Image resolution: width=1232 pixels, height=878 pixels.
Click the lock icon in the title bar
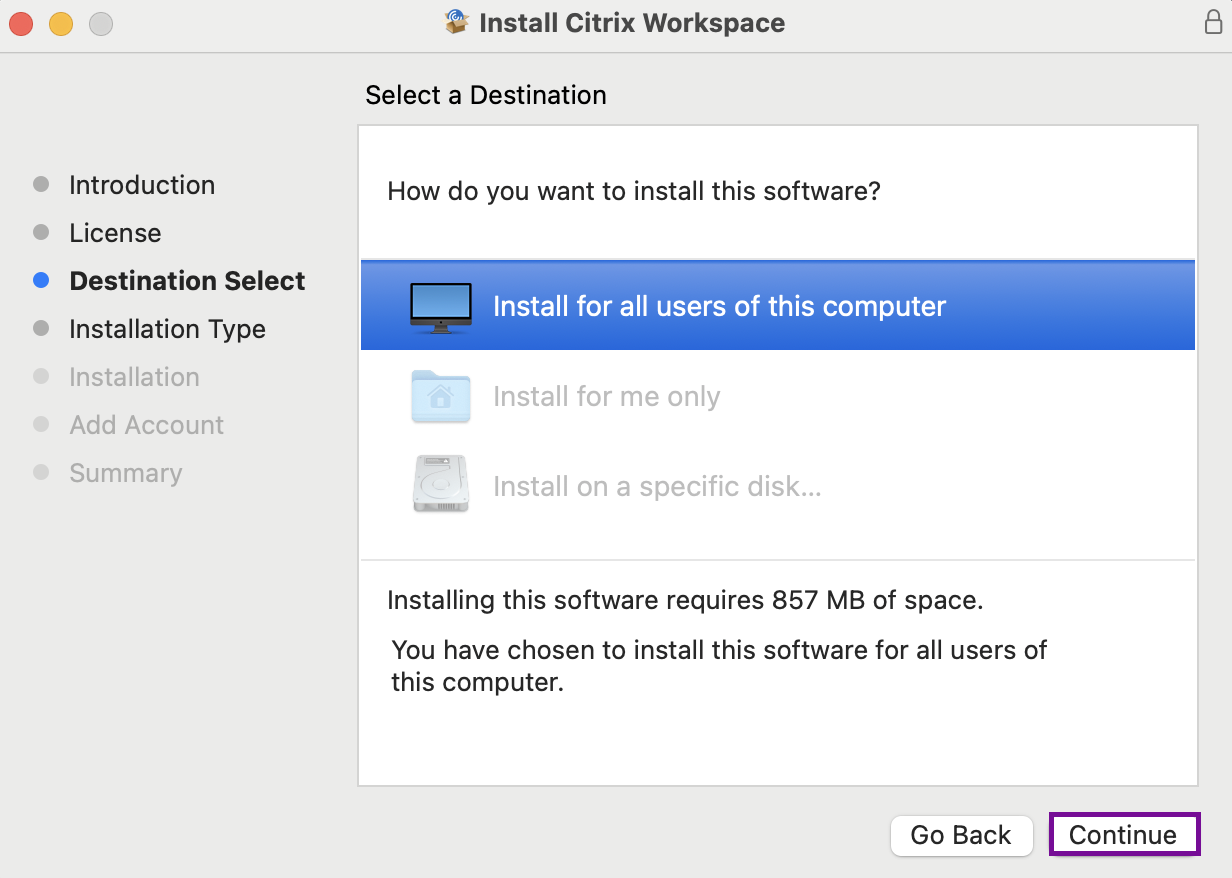pos(1213,22)
